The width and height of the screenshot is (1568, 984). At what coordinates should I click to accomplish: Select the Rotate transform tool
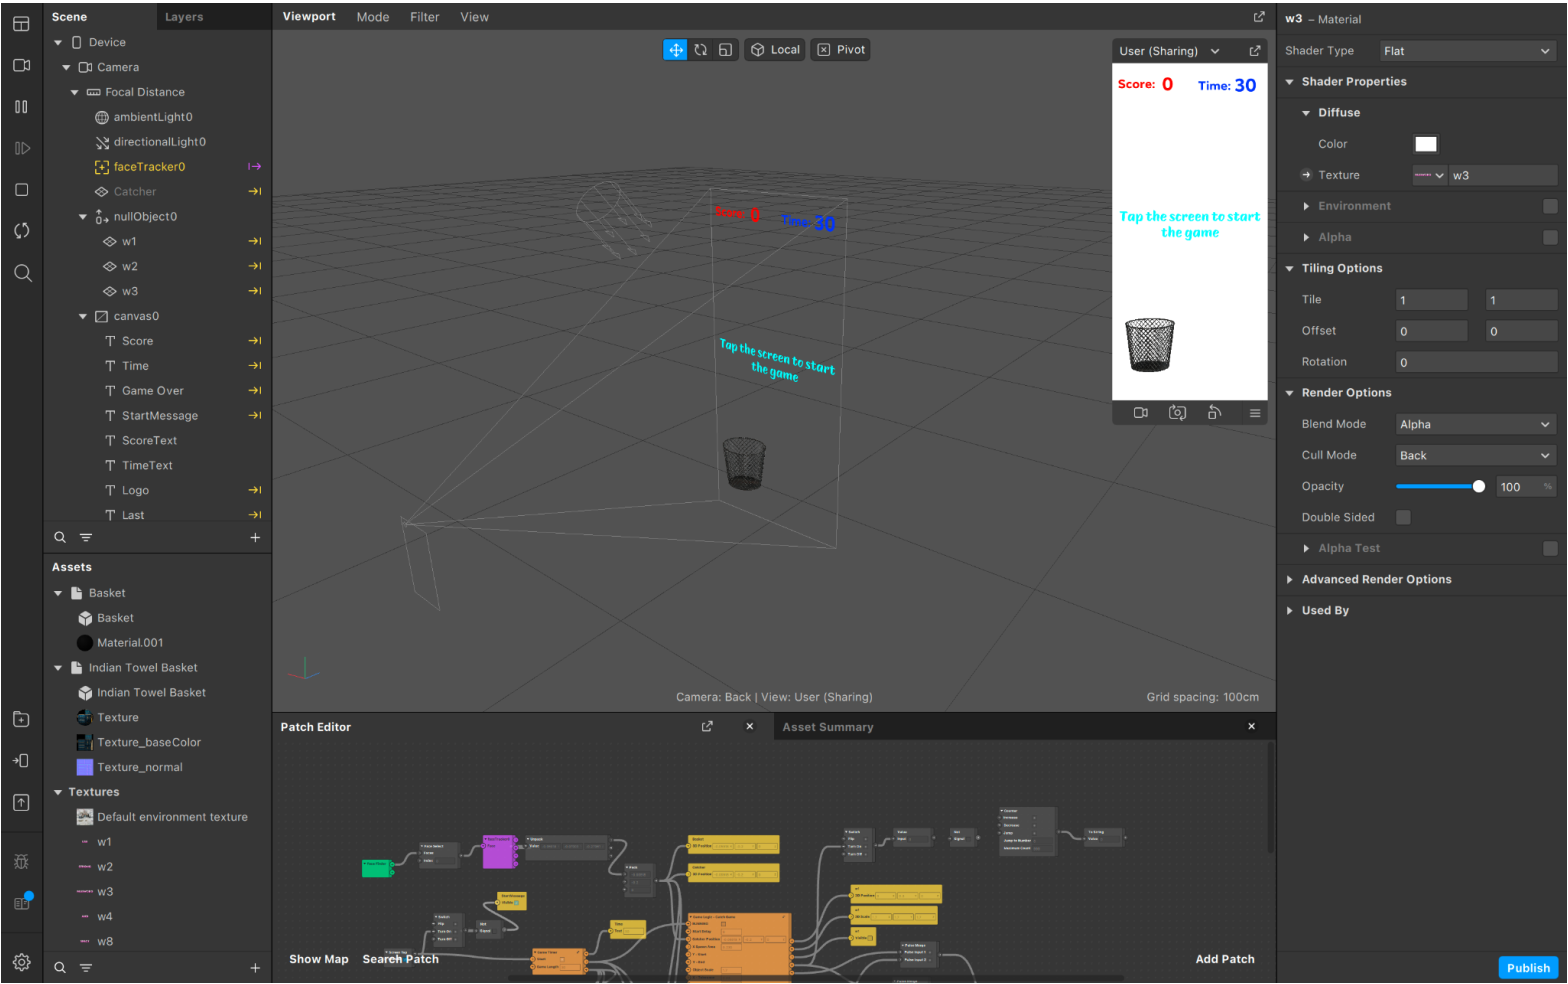click(x=701, y=50)
